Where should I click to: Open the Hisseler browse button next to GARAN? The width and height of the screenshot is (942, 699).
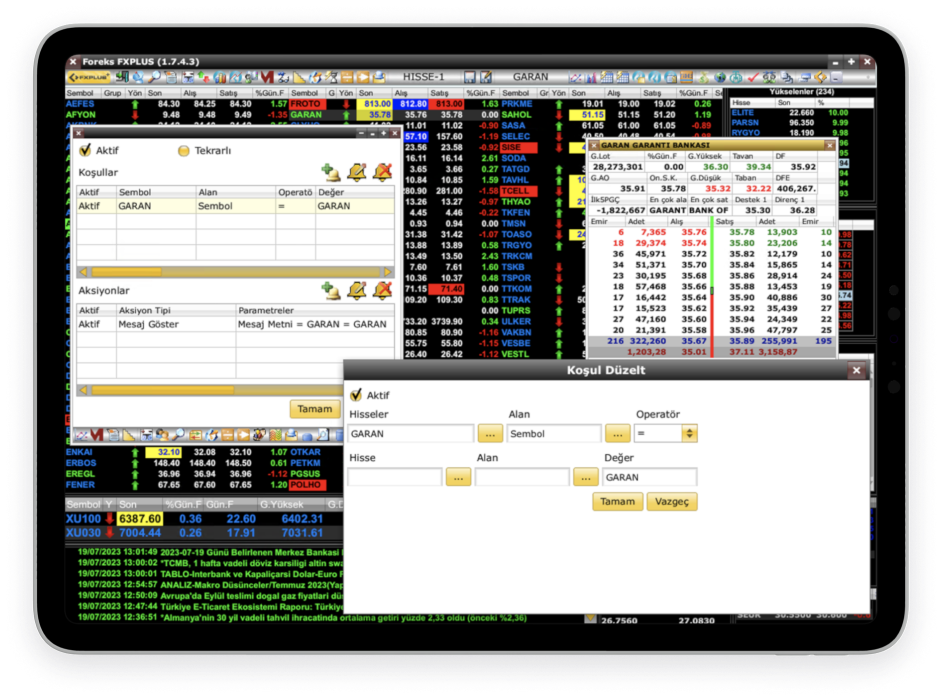(x=488, y=434)
